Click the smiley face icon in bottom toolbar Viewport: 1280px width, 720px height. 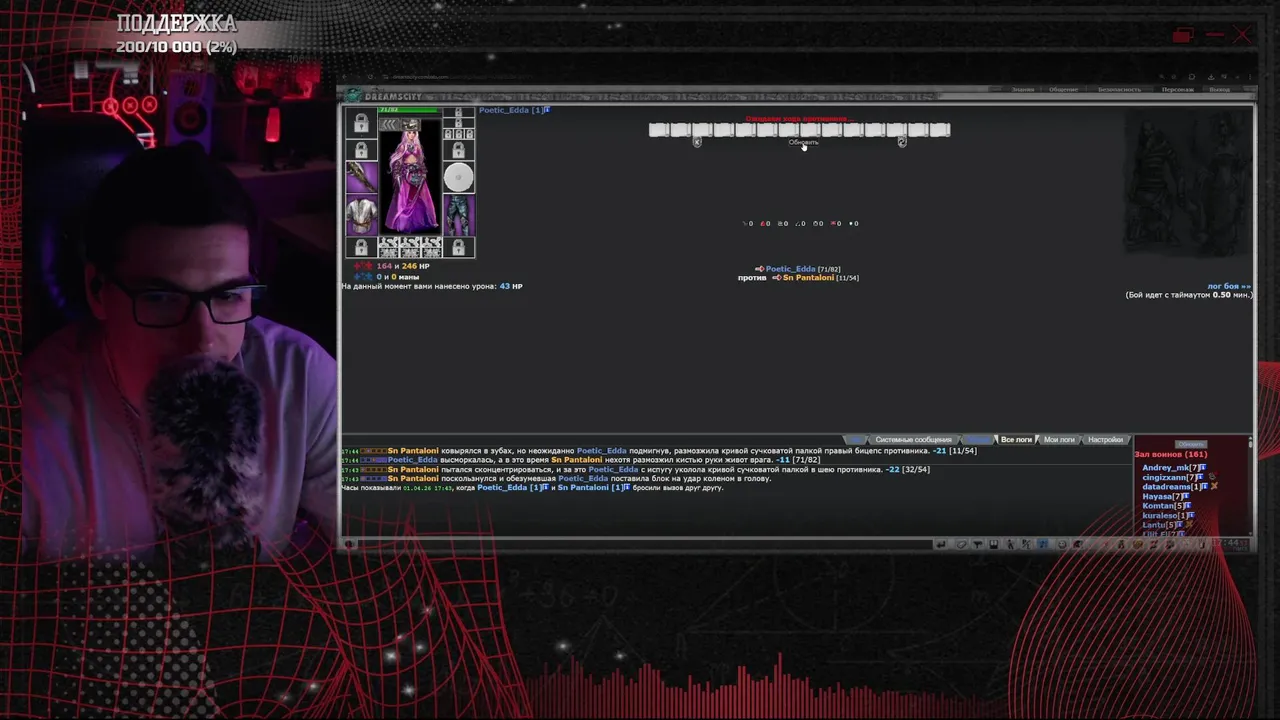pyautogui.click(x=1062, y=544)
